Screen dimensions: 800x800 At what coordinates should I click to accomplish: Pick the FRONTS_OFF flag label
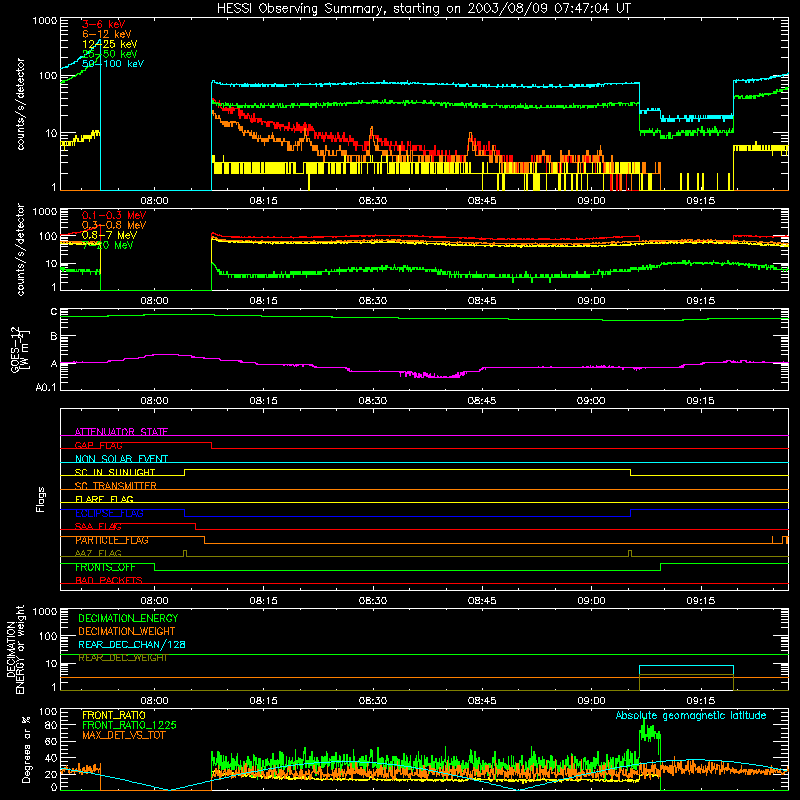[105, 567]
